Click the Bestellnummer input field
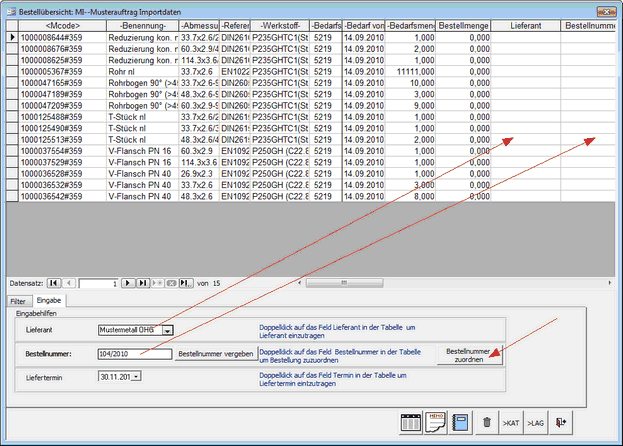The width and height of the screenshot is (623, 446). click(x=133, y=353)
